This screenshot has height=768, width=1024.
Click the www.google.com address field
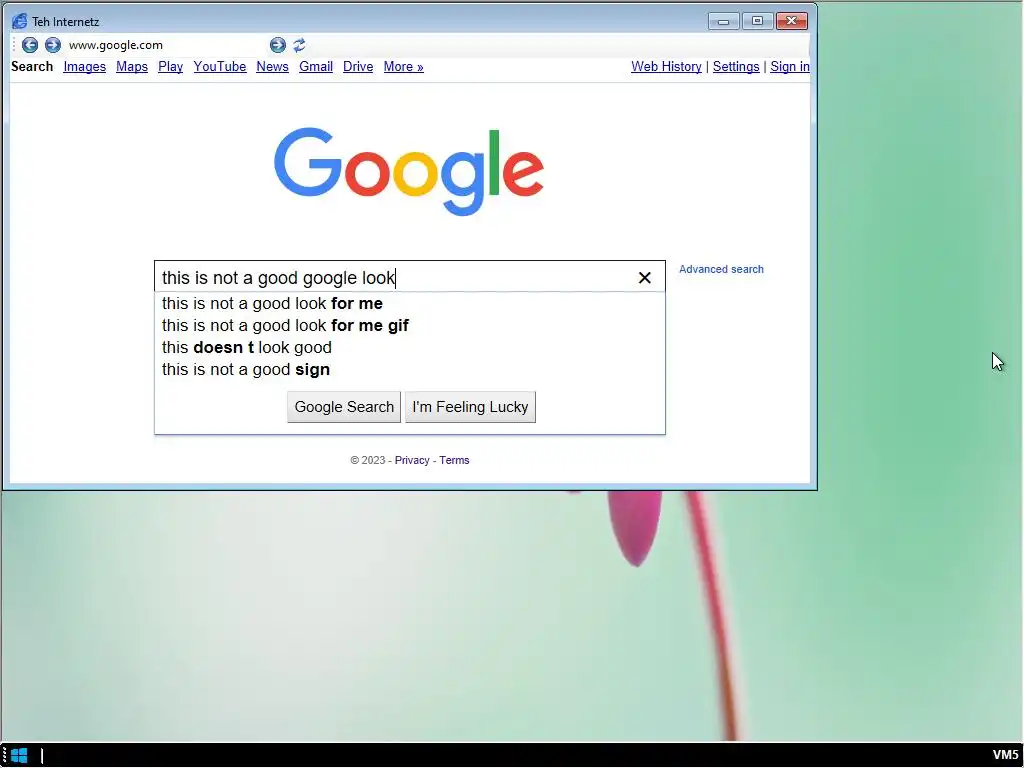[167, 44]
